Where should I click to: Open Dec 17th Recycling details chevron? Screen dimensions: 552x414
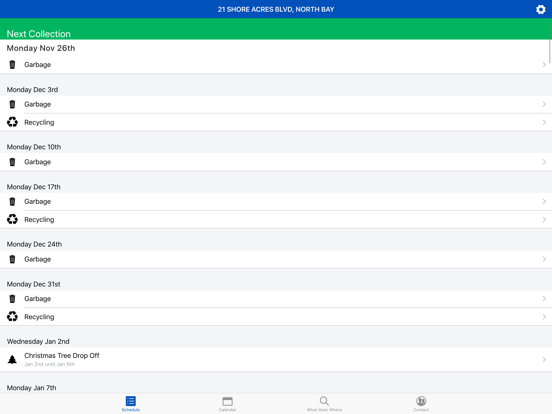[544, 219]
